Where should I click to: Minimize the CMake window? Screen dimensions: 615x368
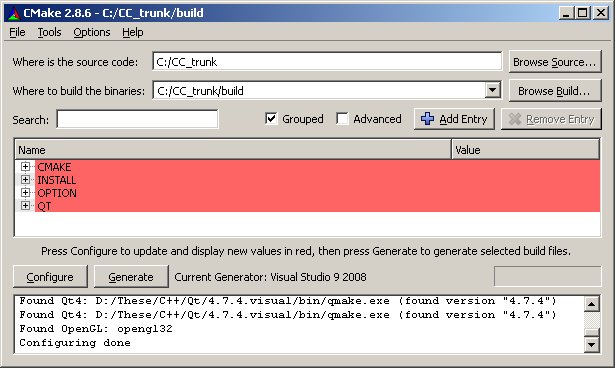tap(566, 13)
